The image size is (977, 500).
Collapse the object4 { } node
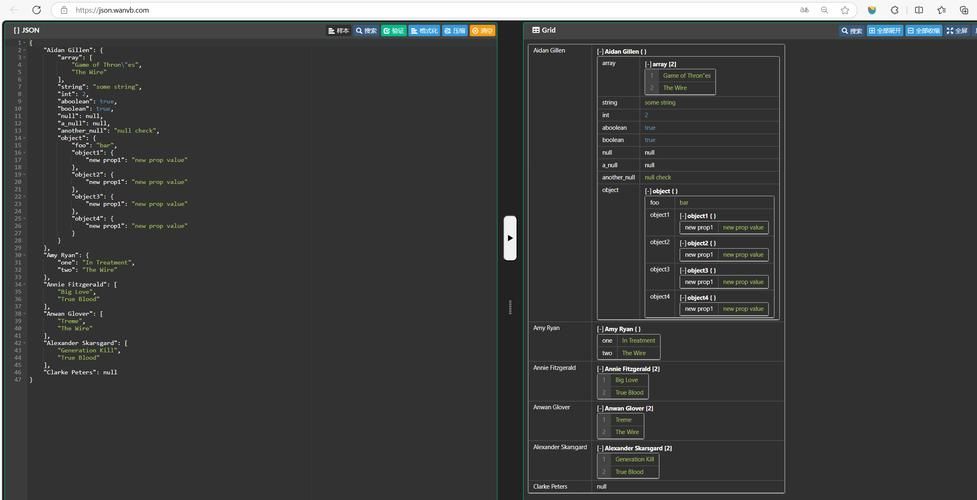click(x=683, y=297)
